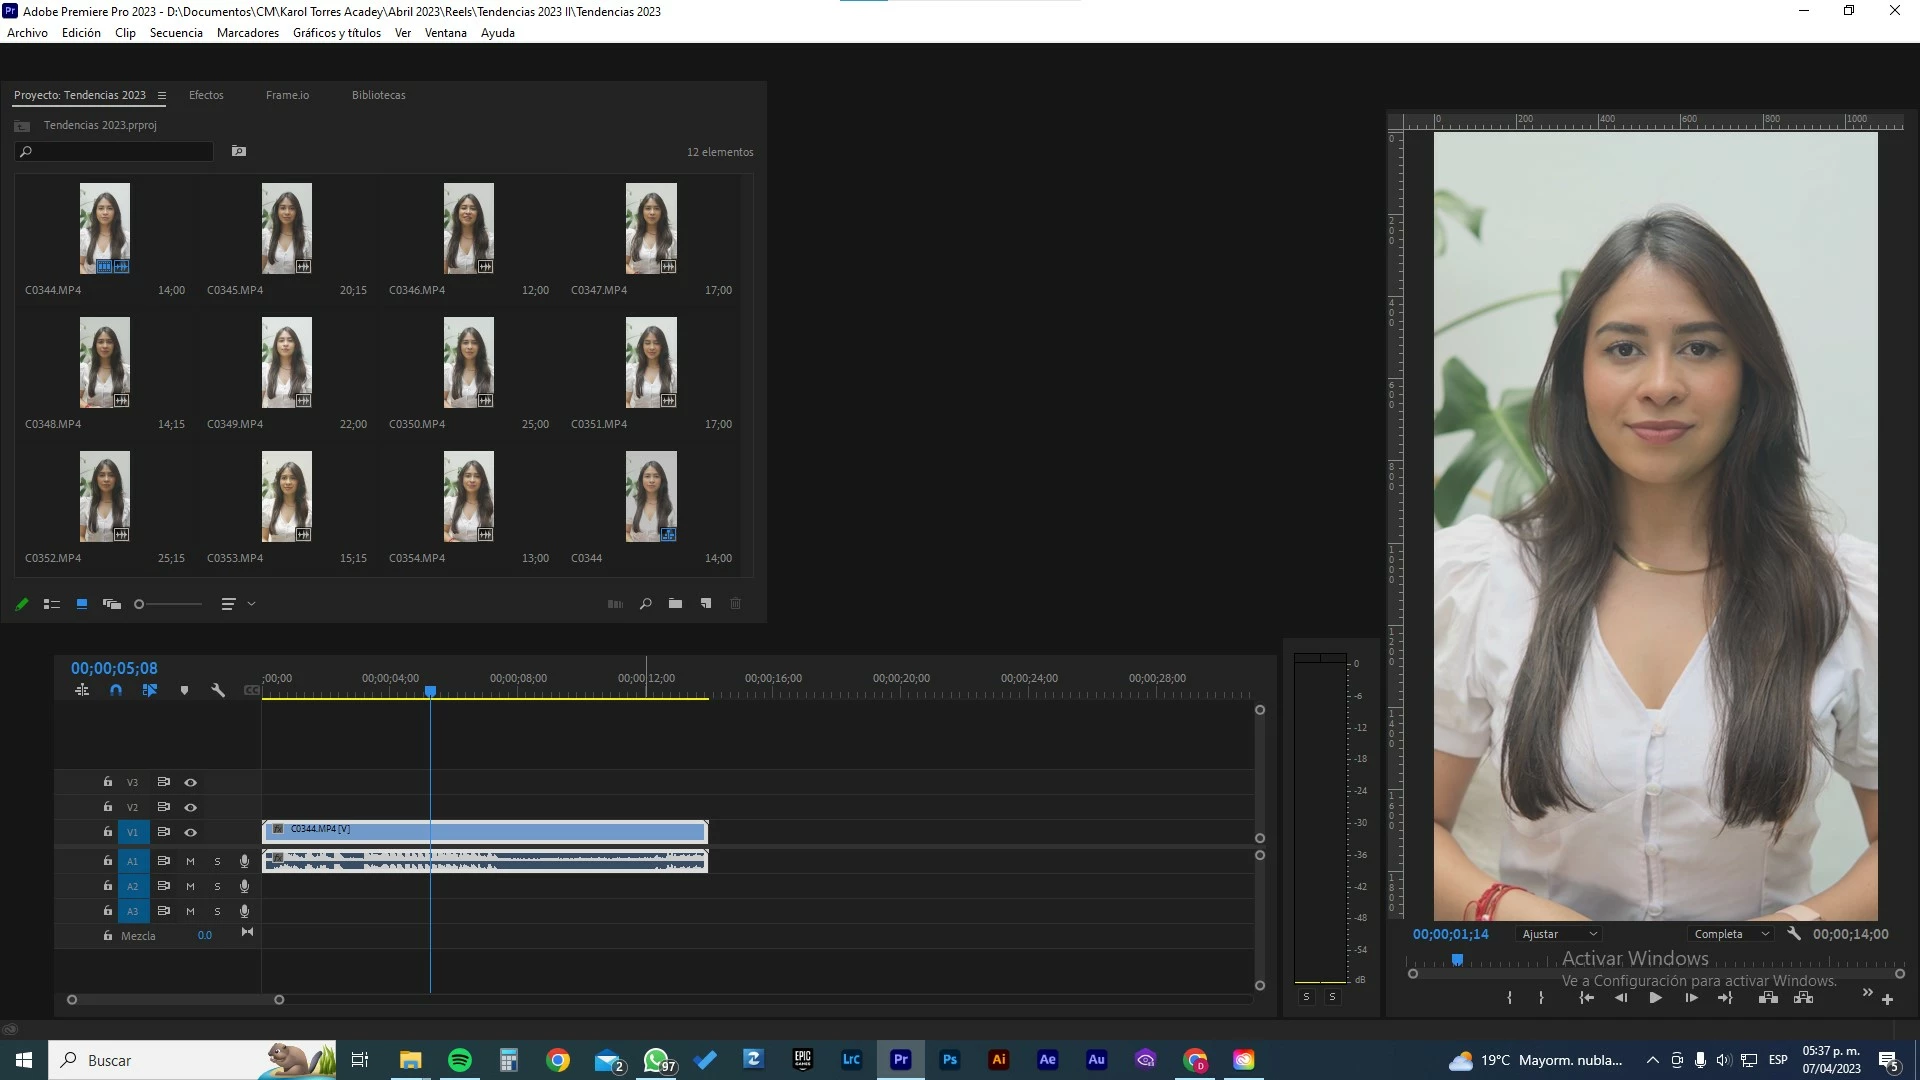Screen dimensions: 1920x1080
Task: Click the Mark In bracket icon
Action: [x=1509, y=998]
